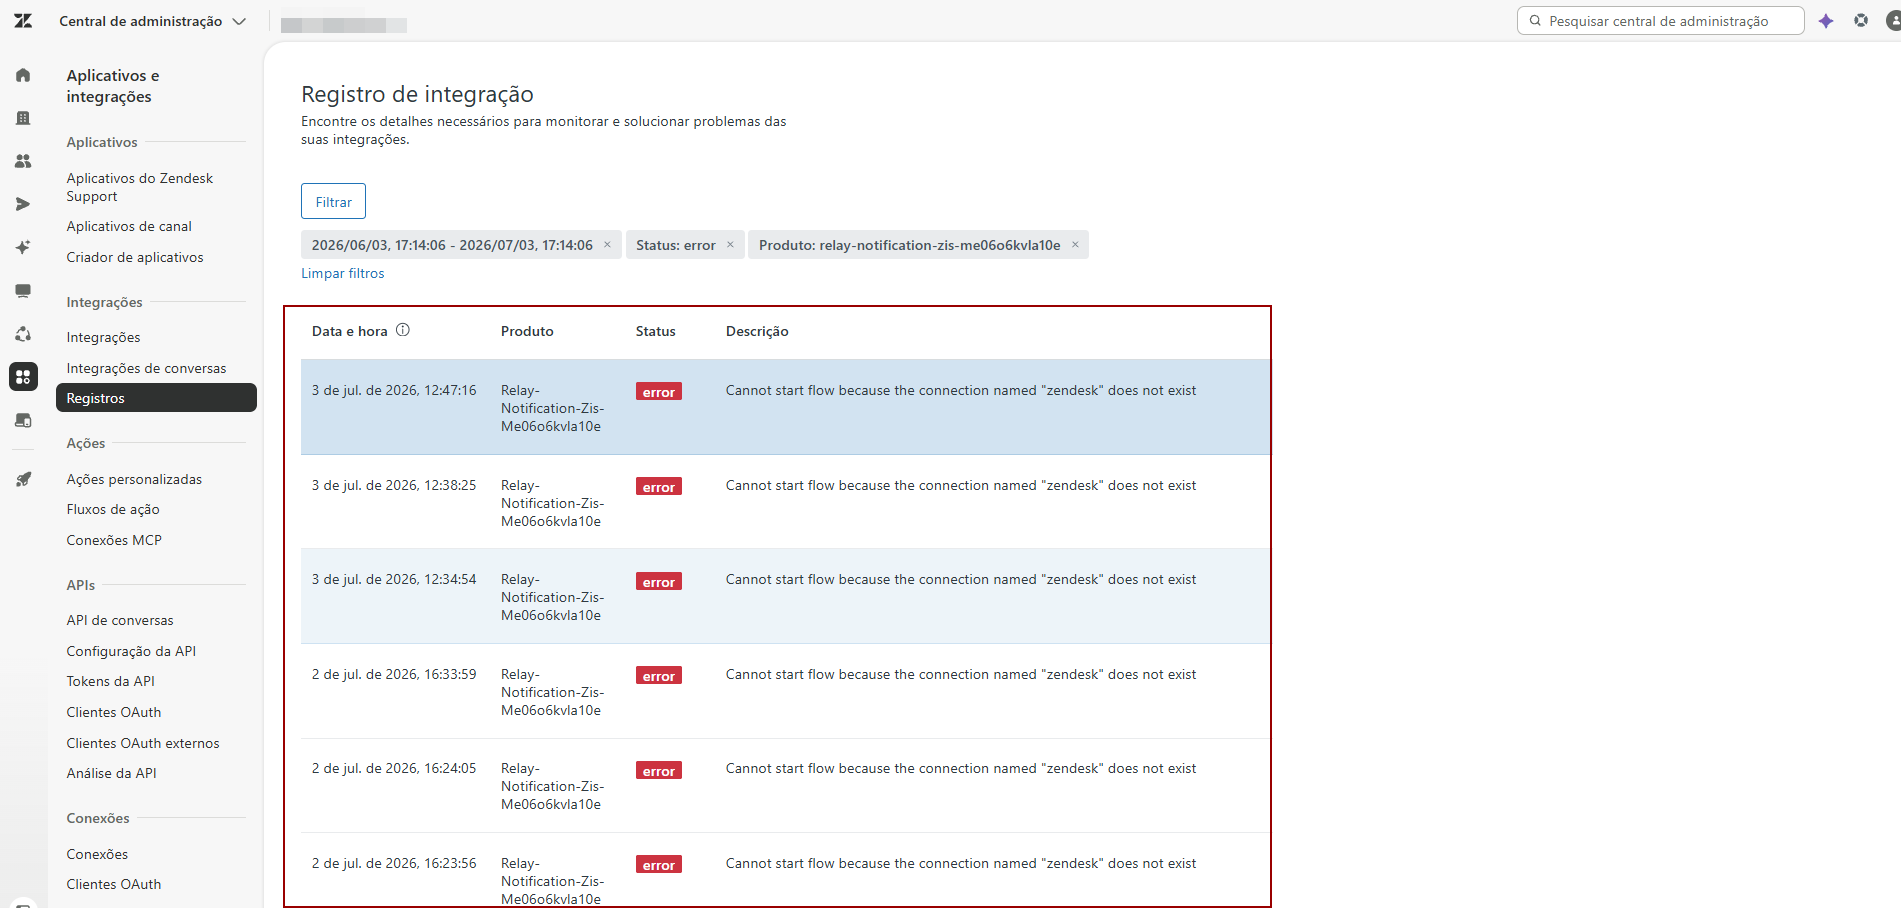Image resolution: width=1901 pixels, height=908 pixels.
Task: Select the log row at 12:47:16
Action: [785, 407]
